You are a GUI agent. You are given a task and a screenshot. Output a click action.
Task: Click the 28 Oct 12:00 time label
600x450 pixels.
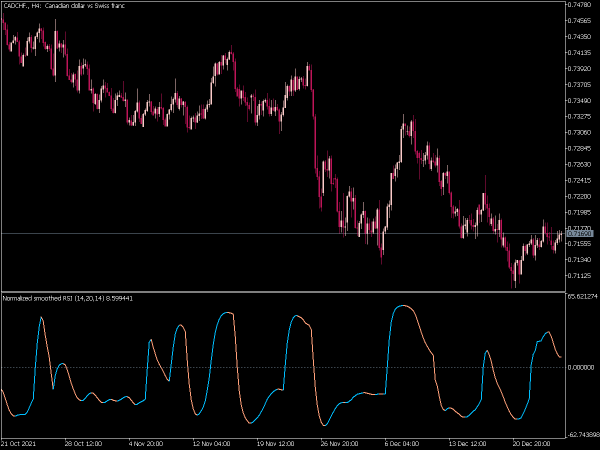83,443
